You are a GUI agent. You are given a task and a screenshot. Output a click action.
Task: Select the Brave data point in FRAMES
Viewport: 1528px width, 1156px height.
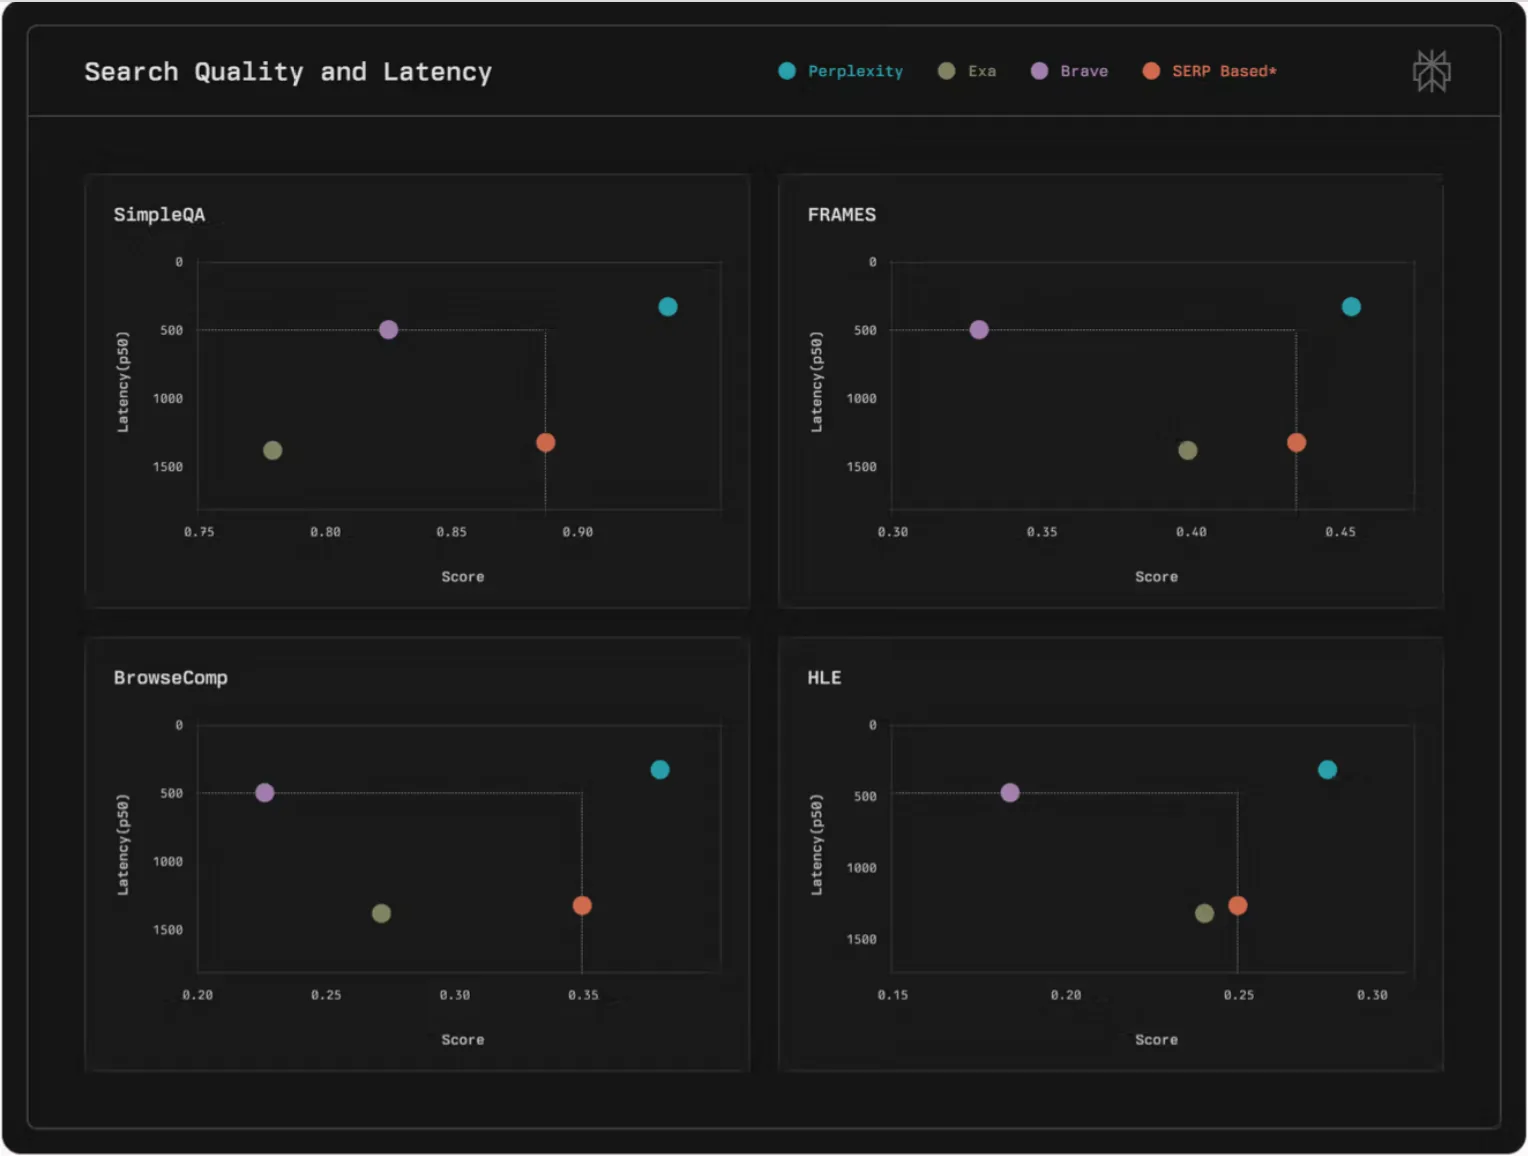point(979,330)
